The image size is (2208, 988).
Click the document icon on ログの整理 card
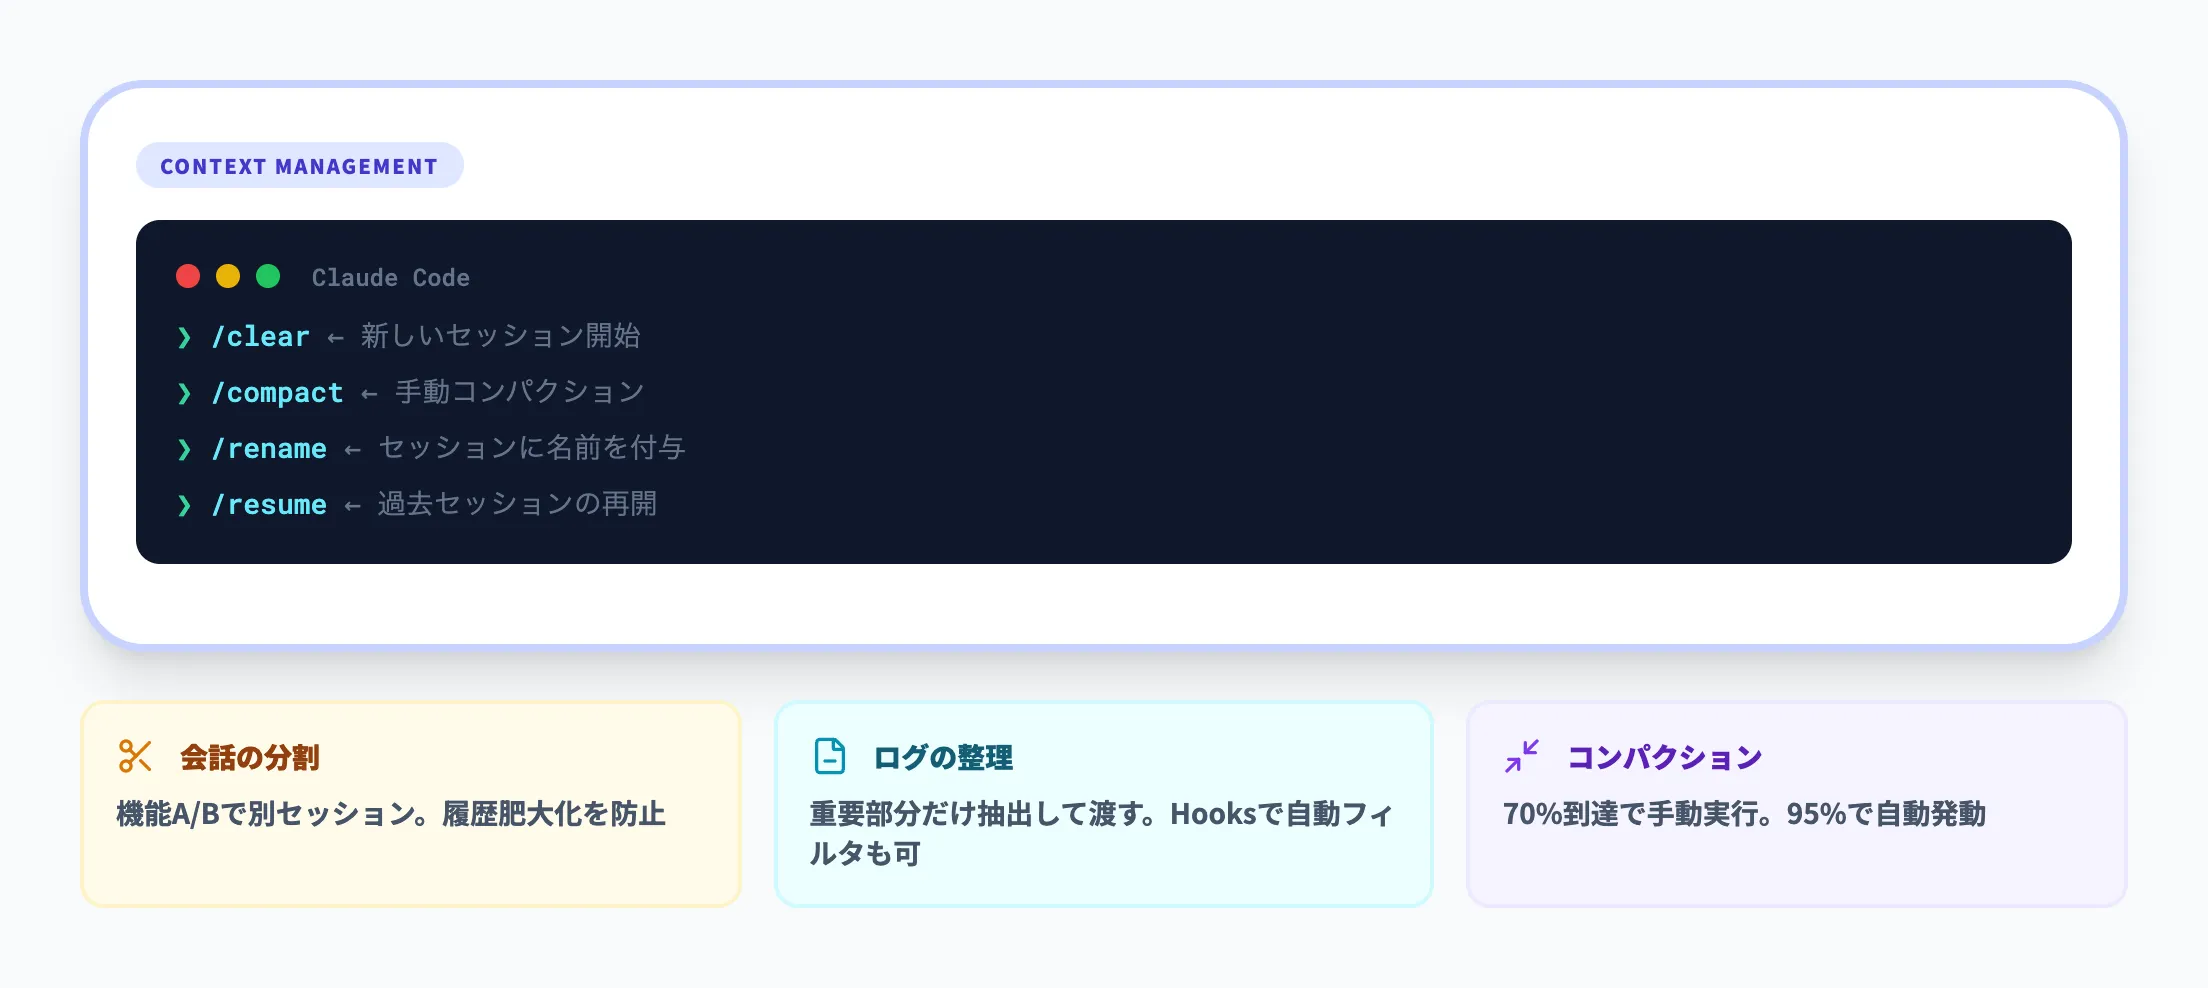tap(828, 757)
